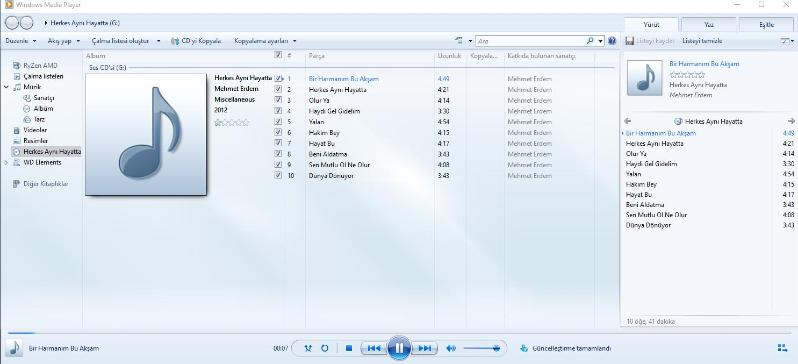Uncheck the checkbox for Dünya Dönüyor
This screenshot has height=364, width=798.
click(278, 175)
